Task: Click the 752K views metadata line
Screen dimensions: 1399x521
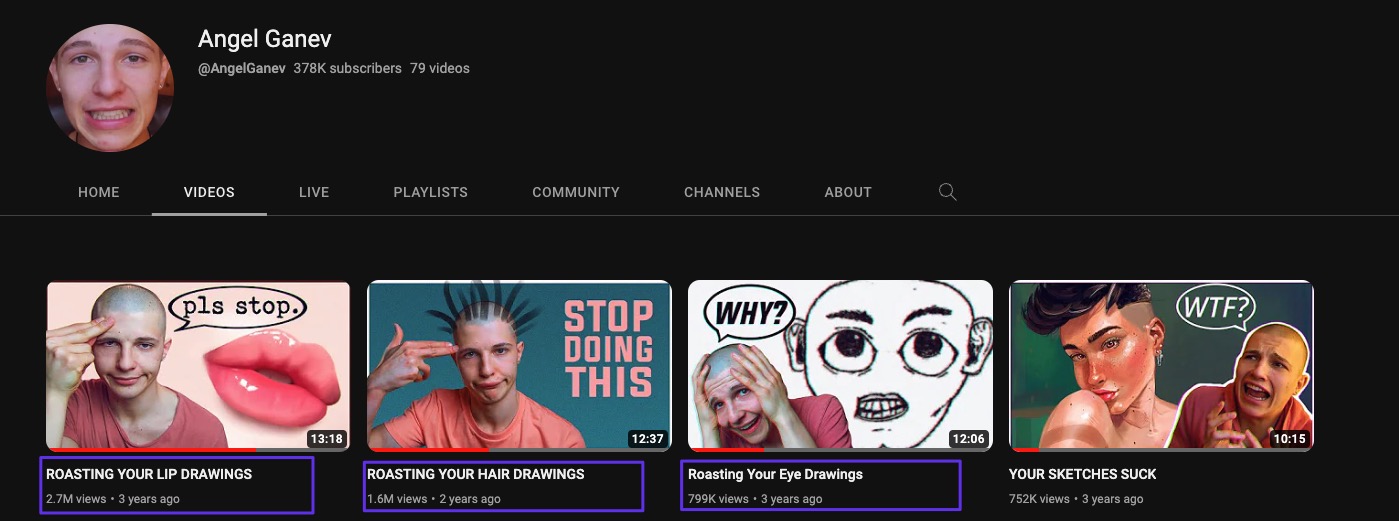Action: point(1076,499)
